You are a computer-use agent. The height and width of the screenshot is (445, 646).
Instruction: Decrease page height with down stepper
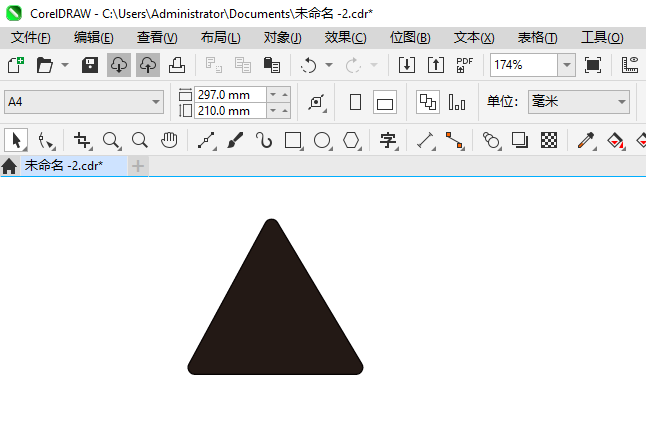point(273,111)
